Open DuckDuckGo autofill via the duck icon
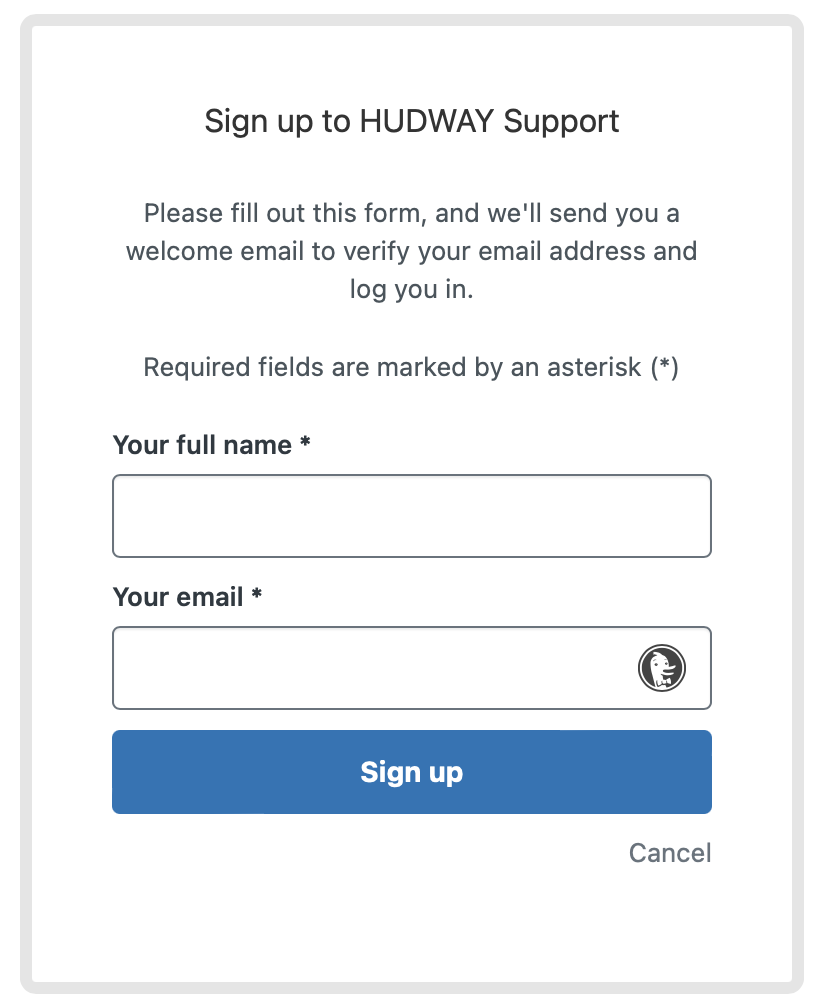 (661, 668)
